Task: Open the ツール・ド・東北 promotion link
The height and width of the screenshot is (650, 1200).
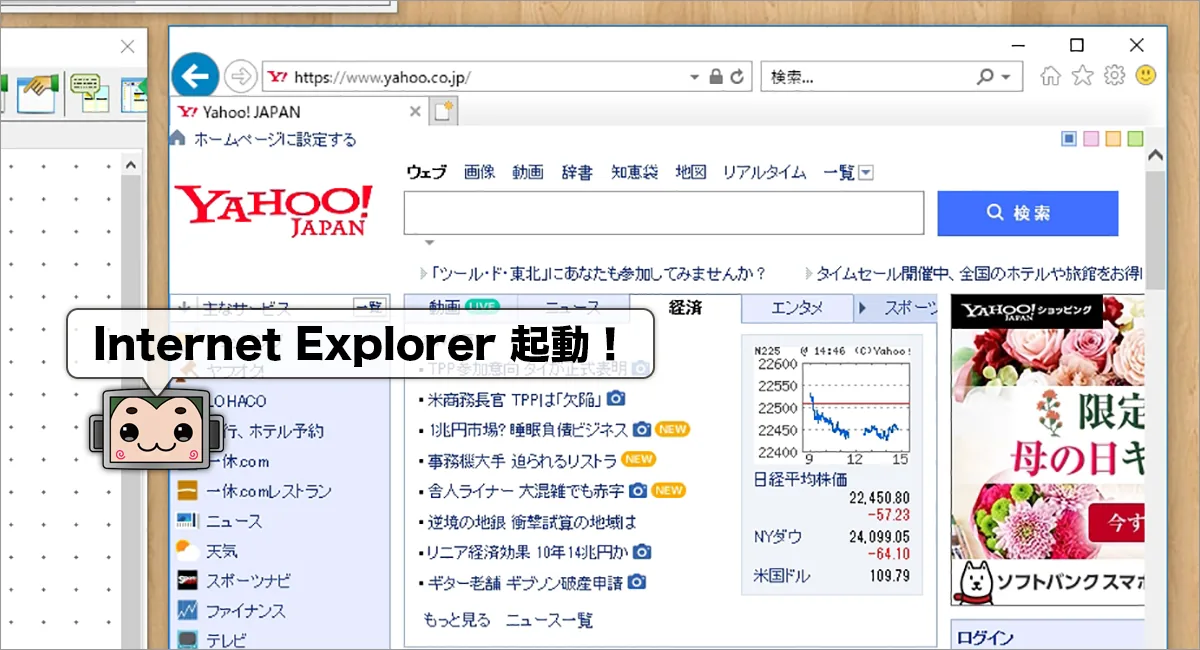Action: point(599,273)
